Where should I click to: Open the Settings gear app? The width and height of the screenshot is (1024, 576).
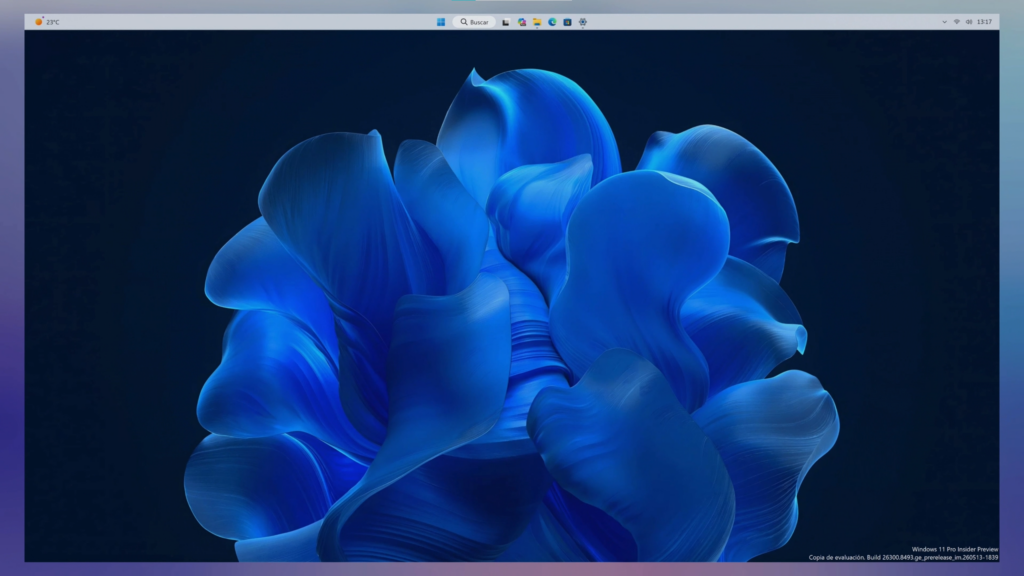583,22
